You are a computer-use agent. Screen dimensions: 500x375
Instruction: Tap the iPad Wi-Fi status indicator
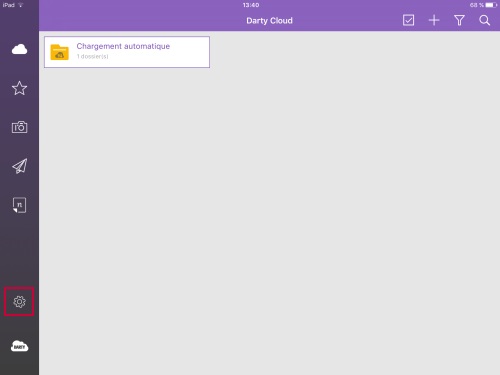tap(13, 5)
